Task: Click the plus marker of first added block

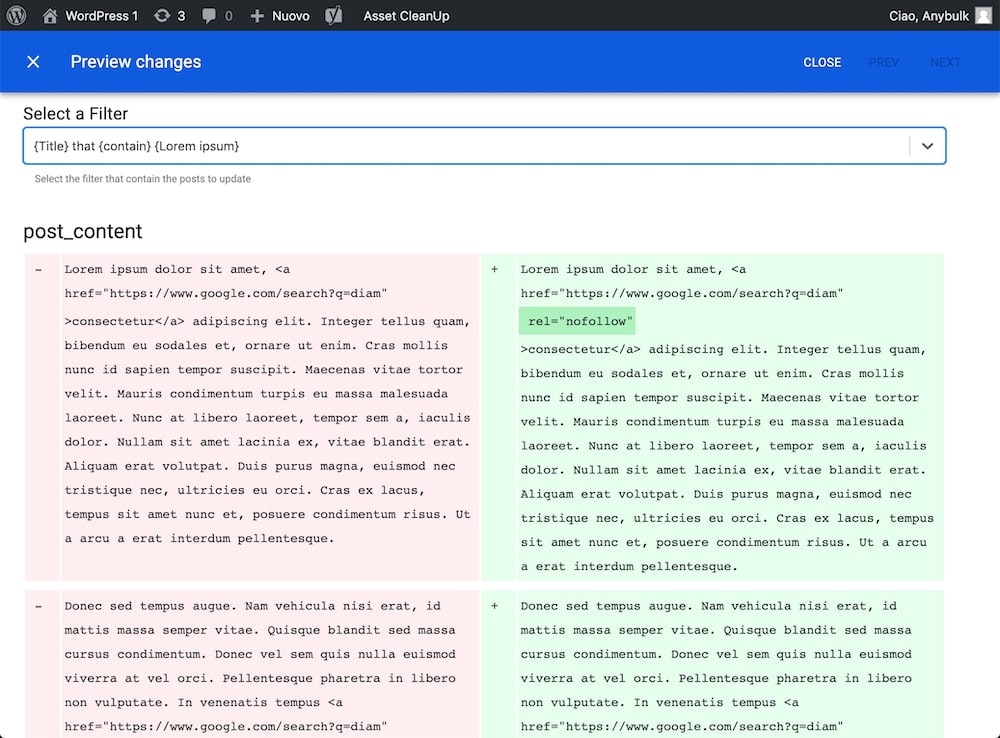Action: point(494,269)
